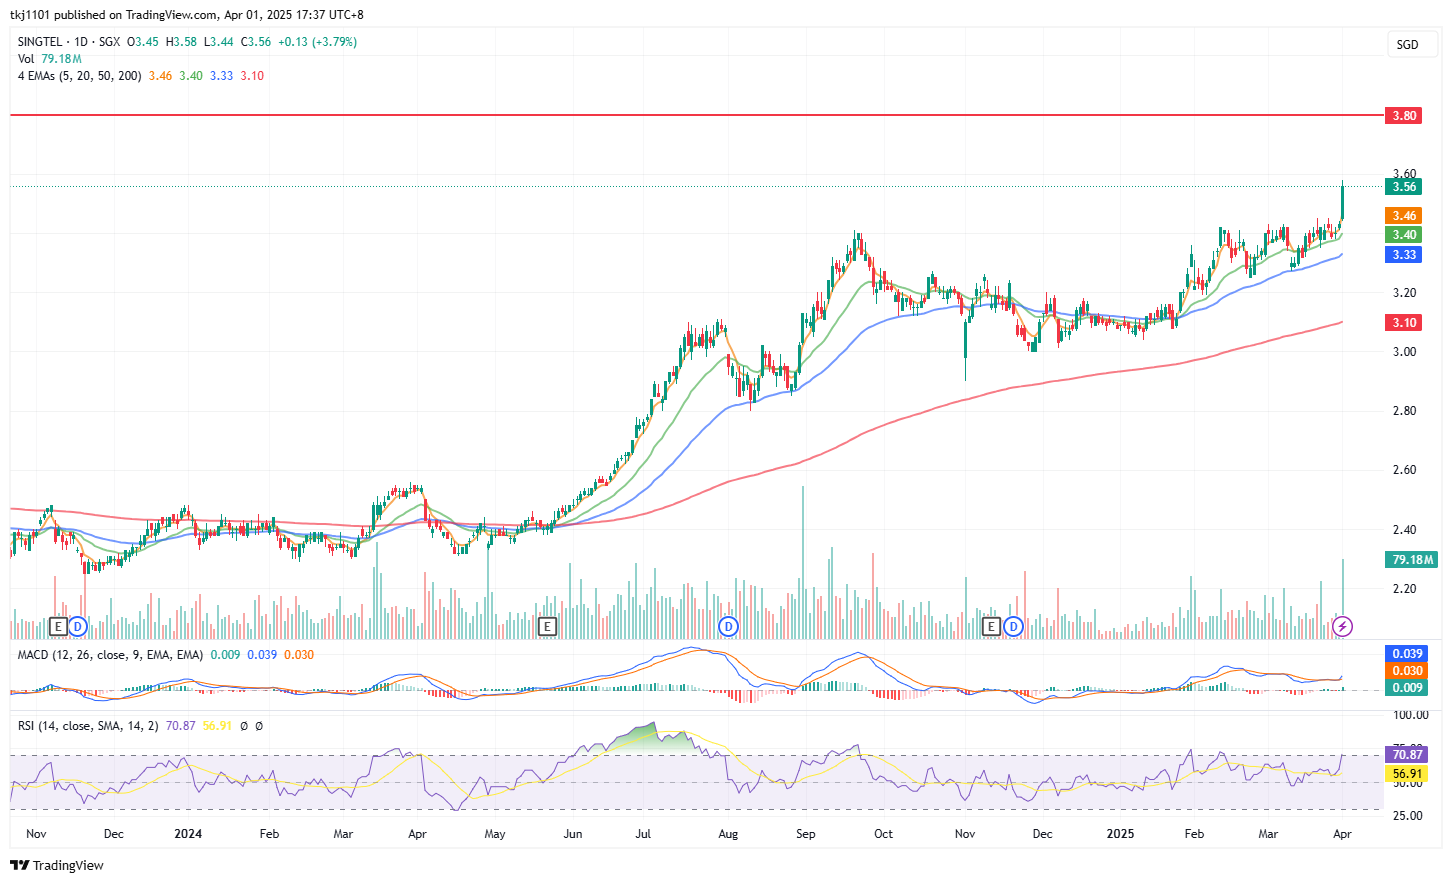Select the MACD (12, 26, close, 9, EMA, EMA) legend

pos(110,655)
